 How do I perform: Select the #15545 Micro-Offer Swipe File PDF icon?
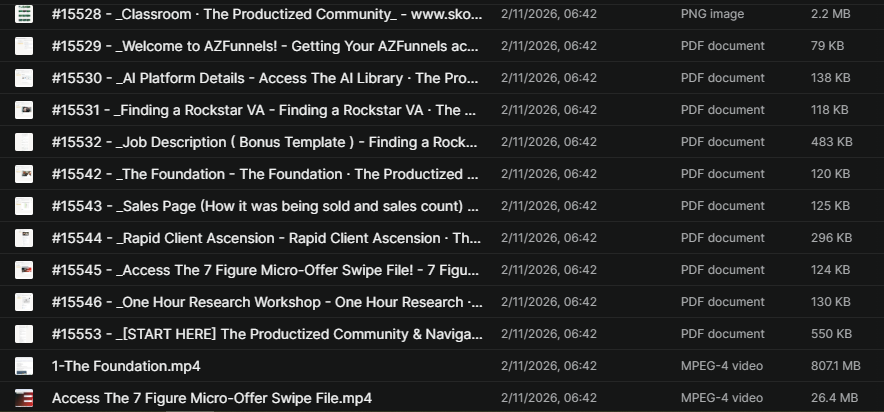[x=24, y=270]
